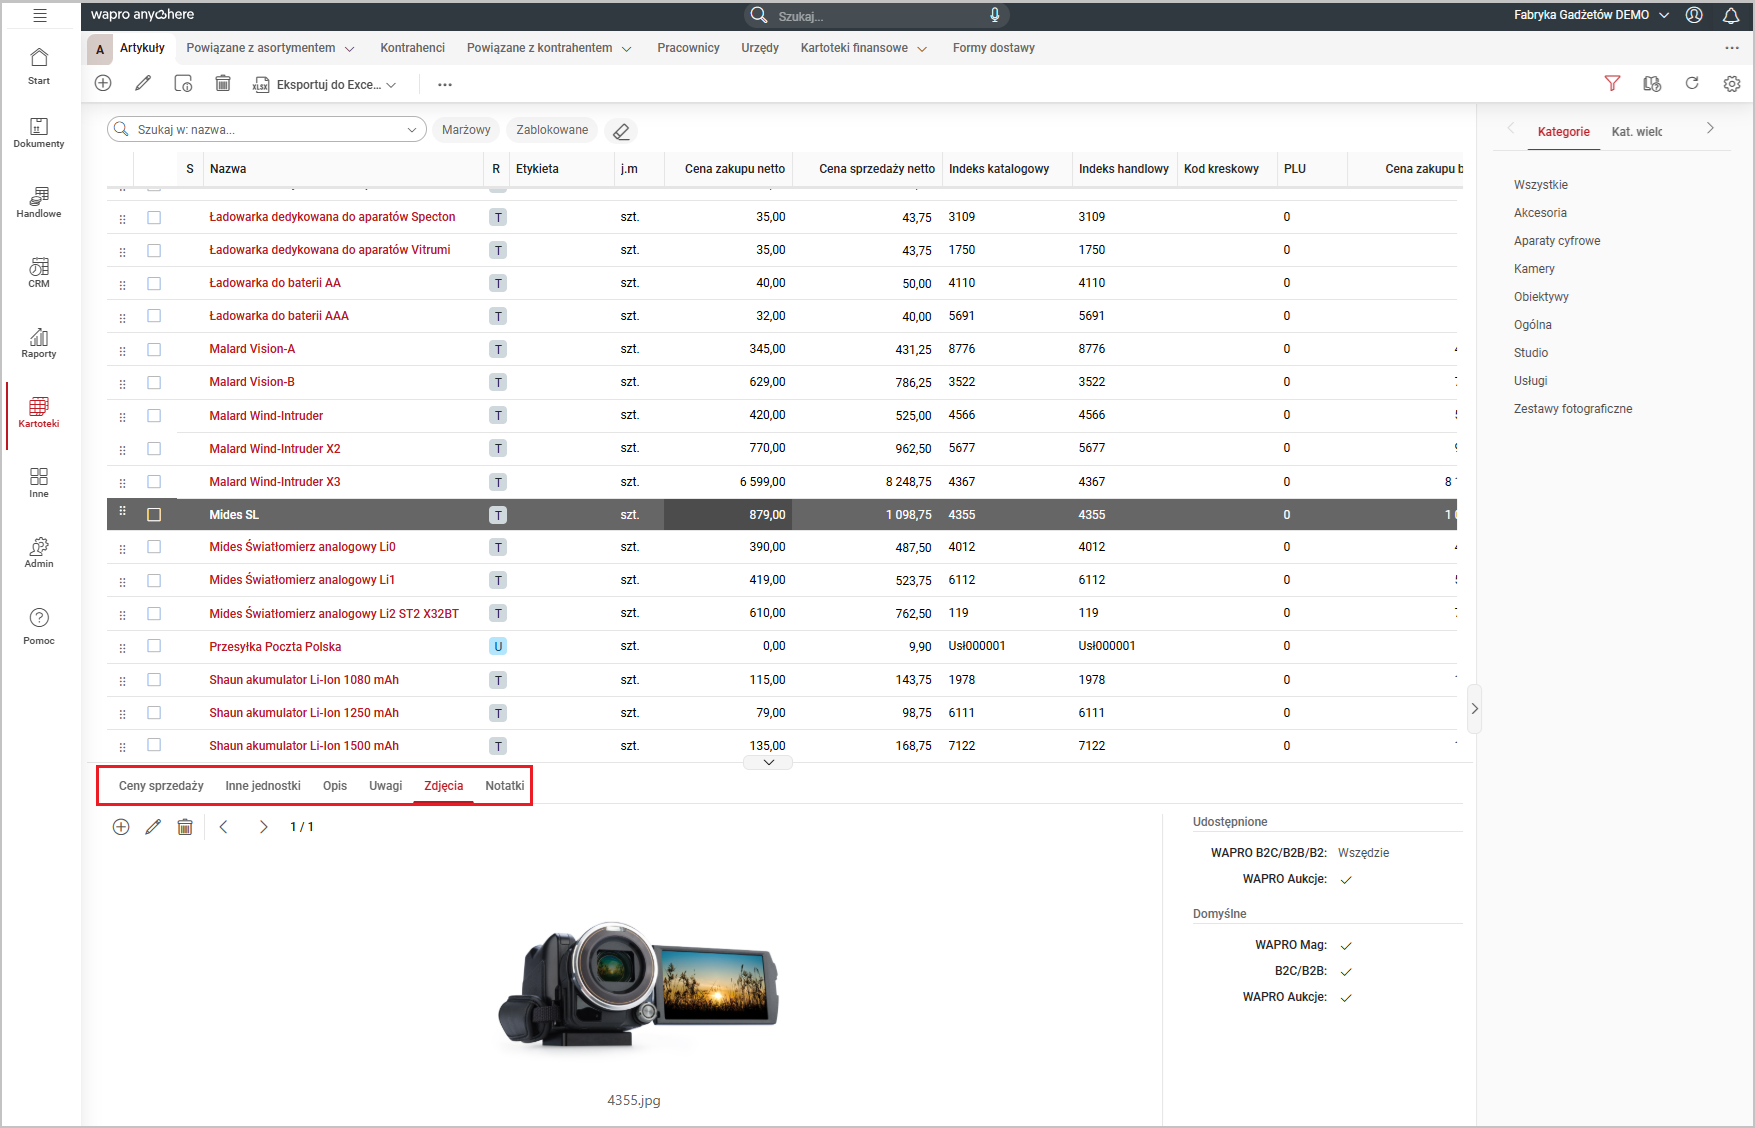Click the notifications bell icon

point(1731,15)
